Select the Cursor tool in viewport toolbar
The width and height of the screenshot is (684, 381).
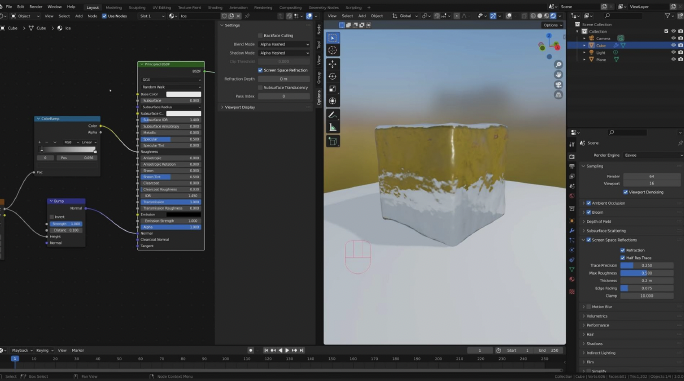[x=332, y=50]
